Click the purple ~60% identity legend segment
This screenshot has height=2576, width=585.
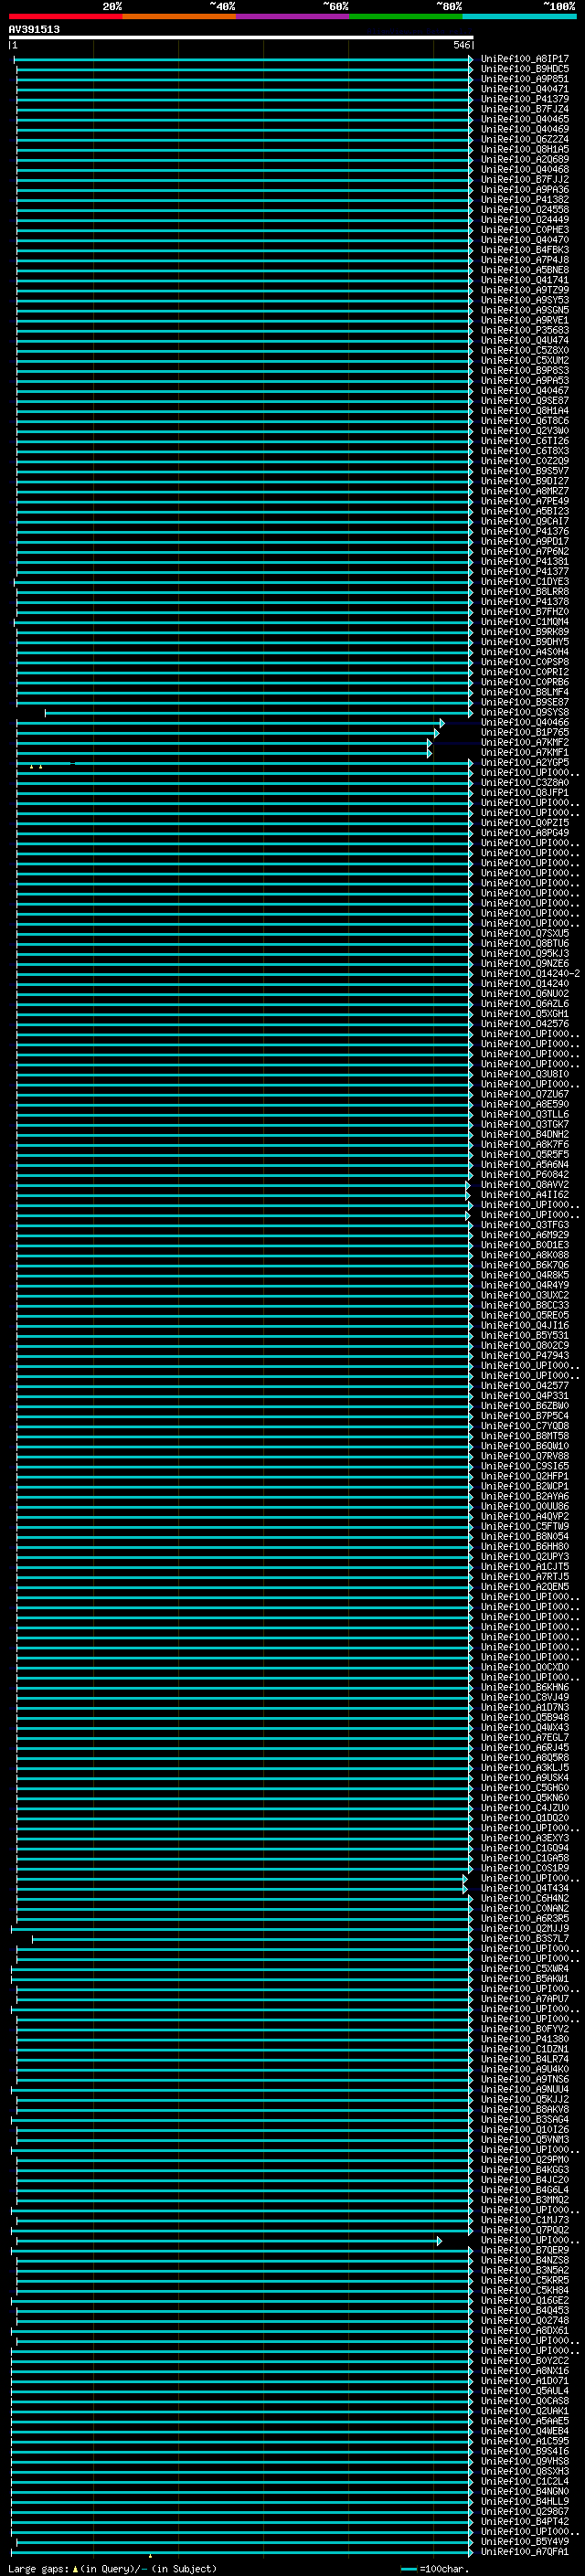click(x=292, y=16)
